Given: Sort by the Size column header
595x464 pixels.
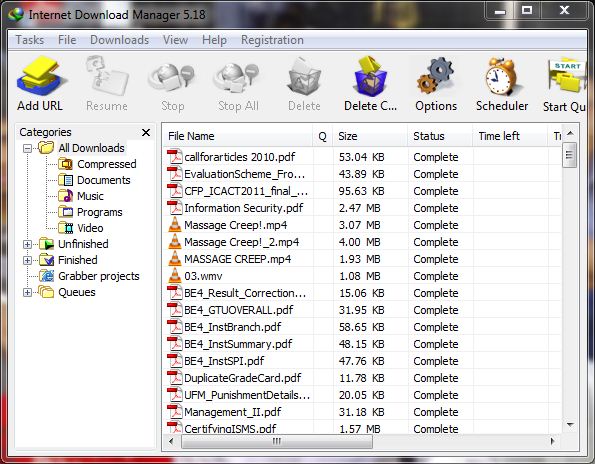Looking at the screenshot, I should pyautogui.click(x=370, y=136).
